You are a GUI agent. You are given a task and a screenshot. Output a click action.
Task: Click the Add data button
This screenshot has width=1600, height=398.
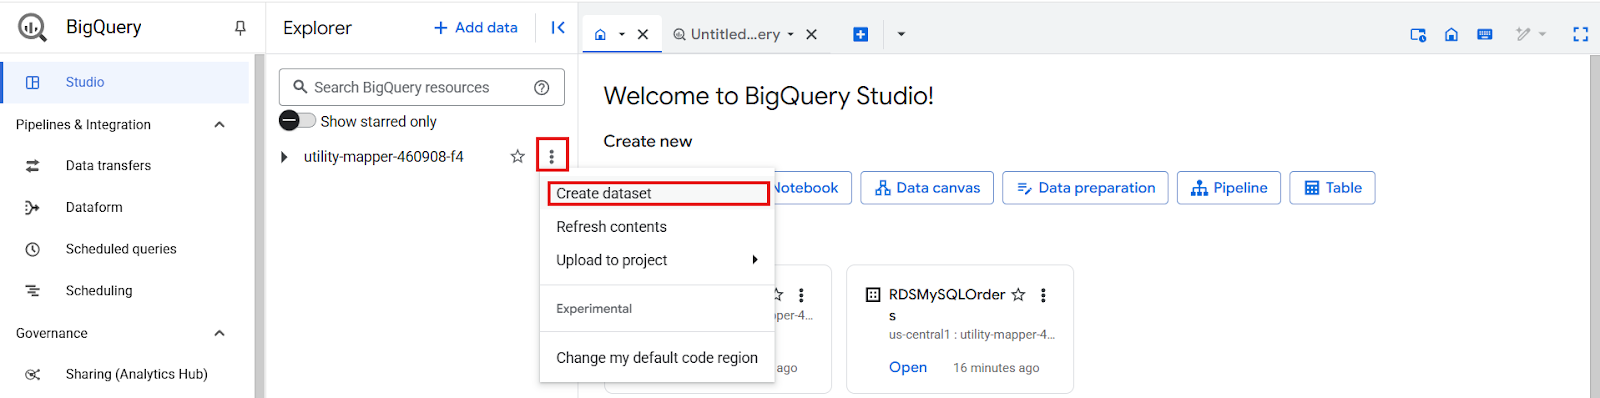point(476,28)
